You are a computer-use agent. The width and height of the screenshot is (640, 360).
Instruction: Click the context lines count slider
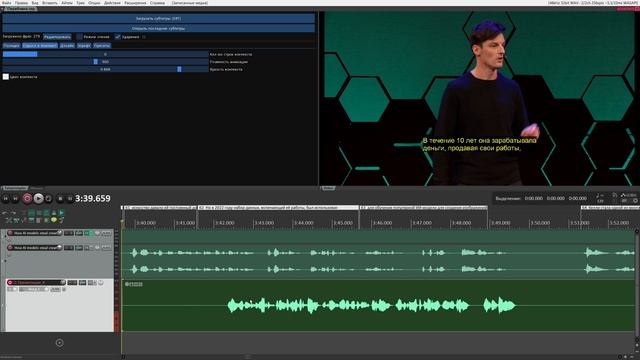105,54
